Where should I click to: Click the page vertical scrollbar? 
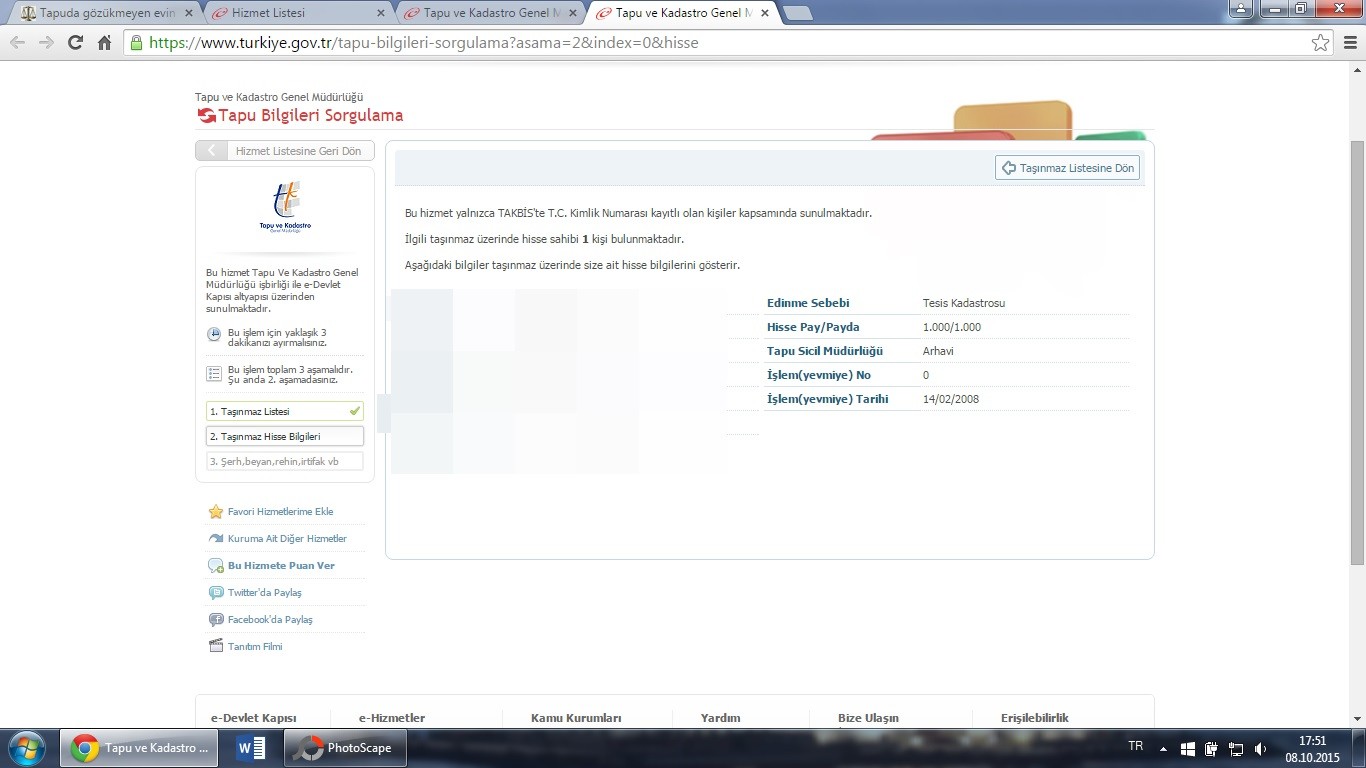(x=1357, y=352)
